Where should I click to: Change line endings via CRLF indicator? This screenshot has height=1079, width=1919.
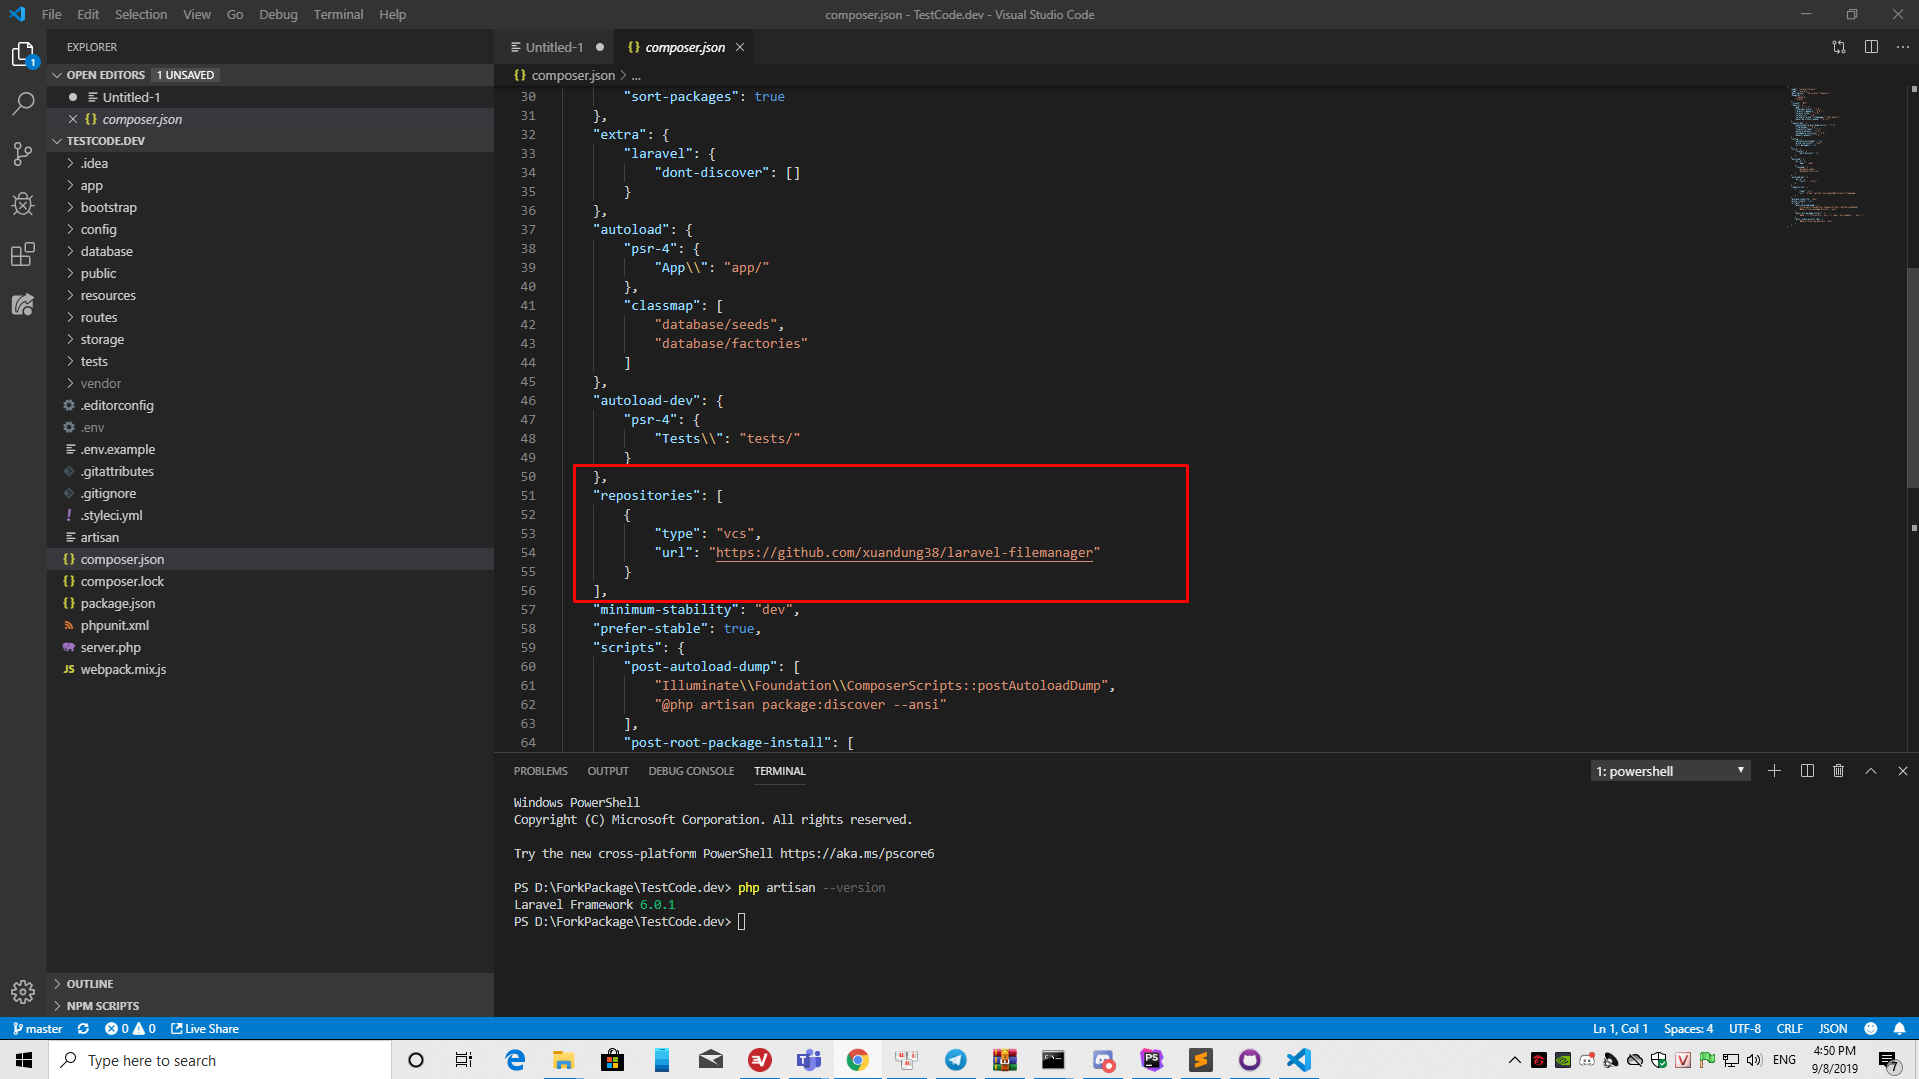1790,1029
